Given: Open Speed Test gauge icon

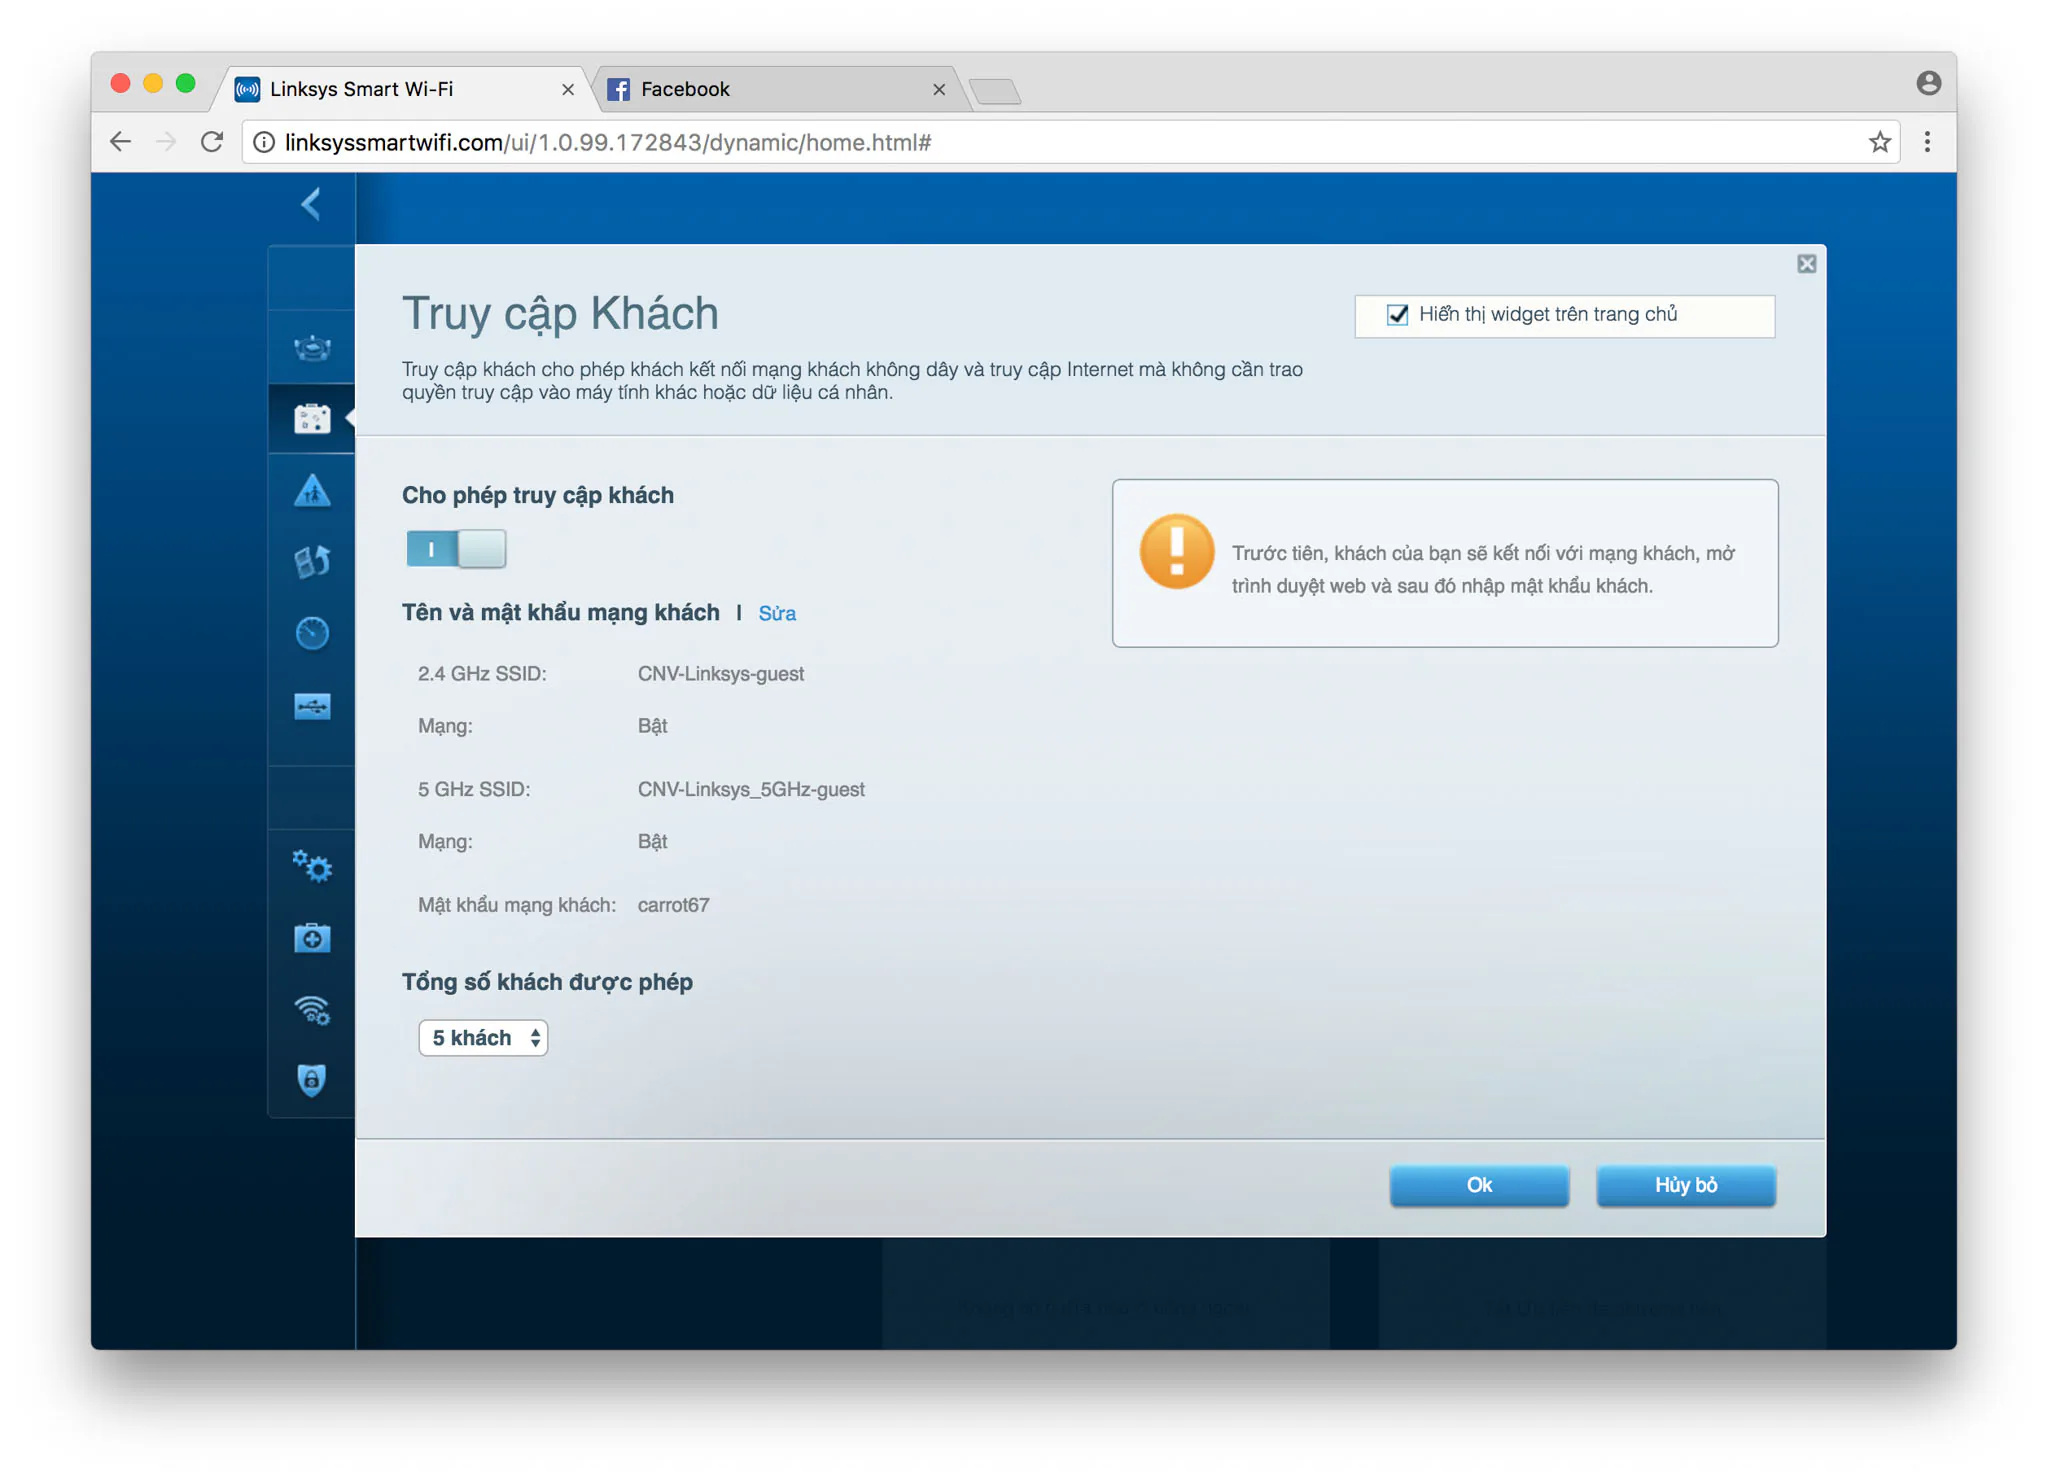Looking at the screenshot, I should coord(312,633).
